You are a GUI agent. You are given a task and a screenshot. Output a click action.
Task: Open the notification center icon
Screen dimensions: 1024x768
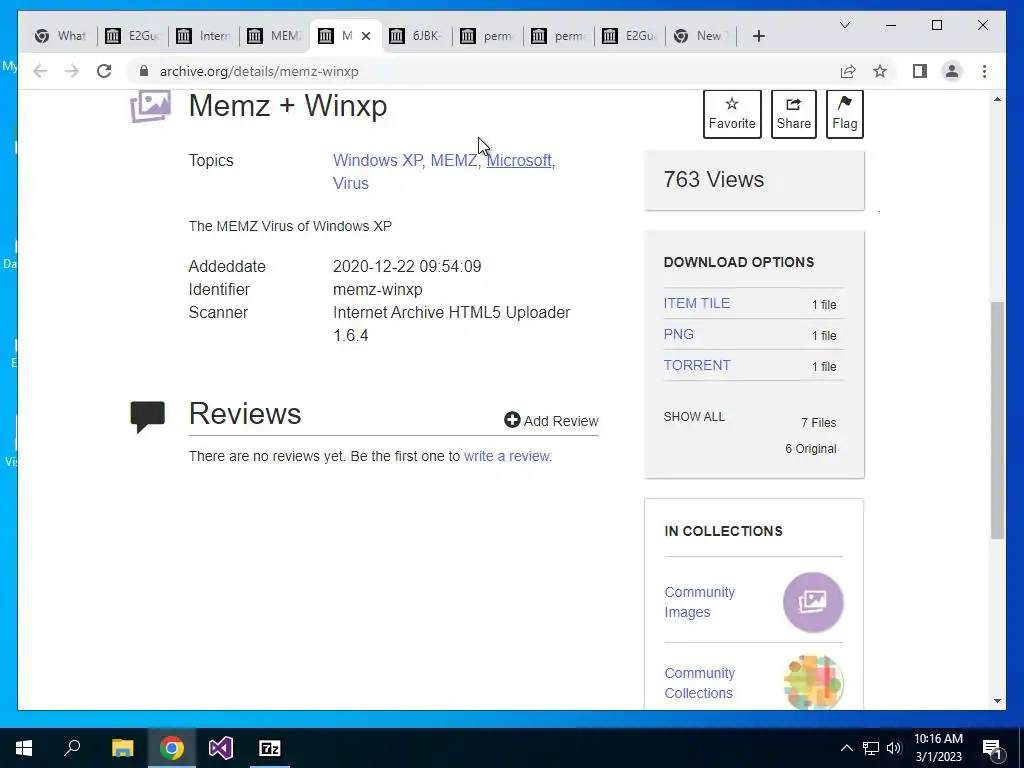pos(993,749)
